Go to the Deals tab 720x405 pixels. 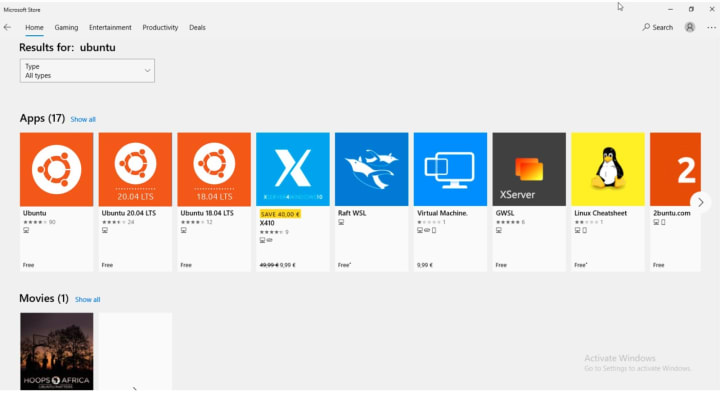[197, 28]
